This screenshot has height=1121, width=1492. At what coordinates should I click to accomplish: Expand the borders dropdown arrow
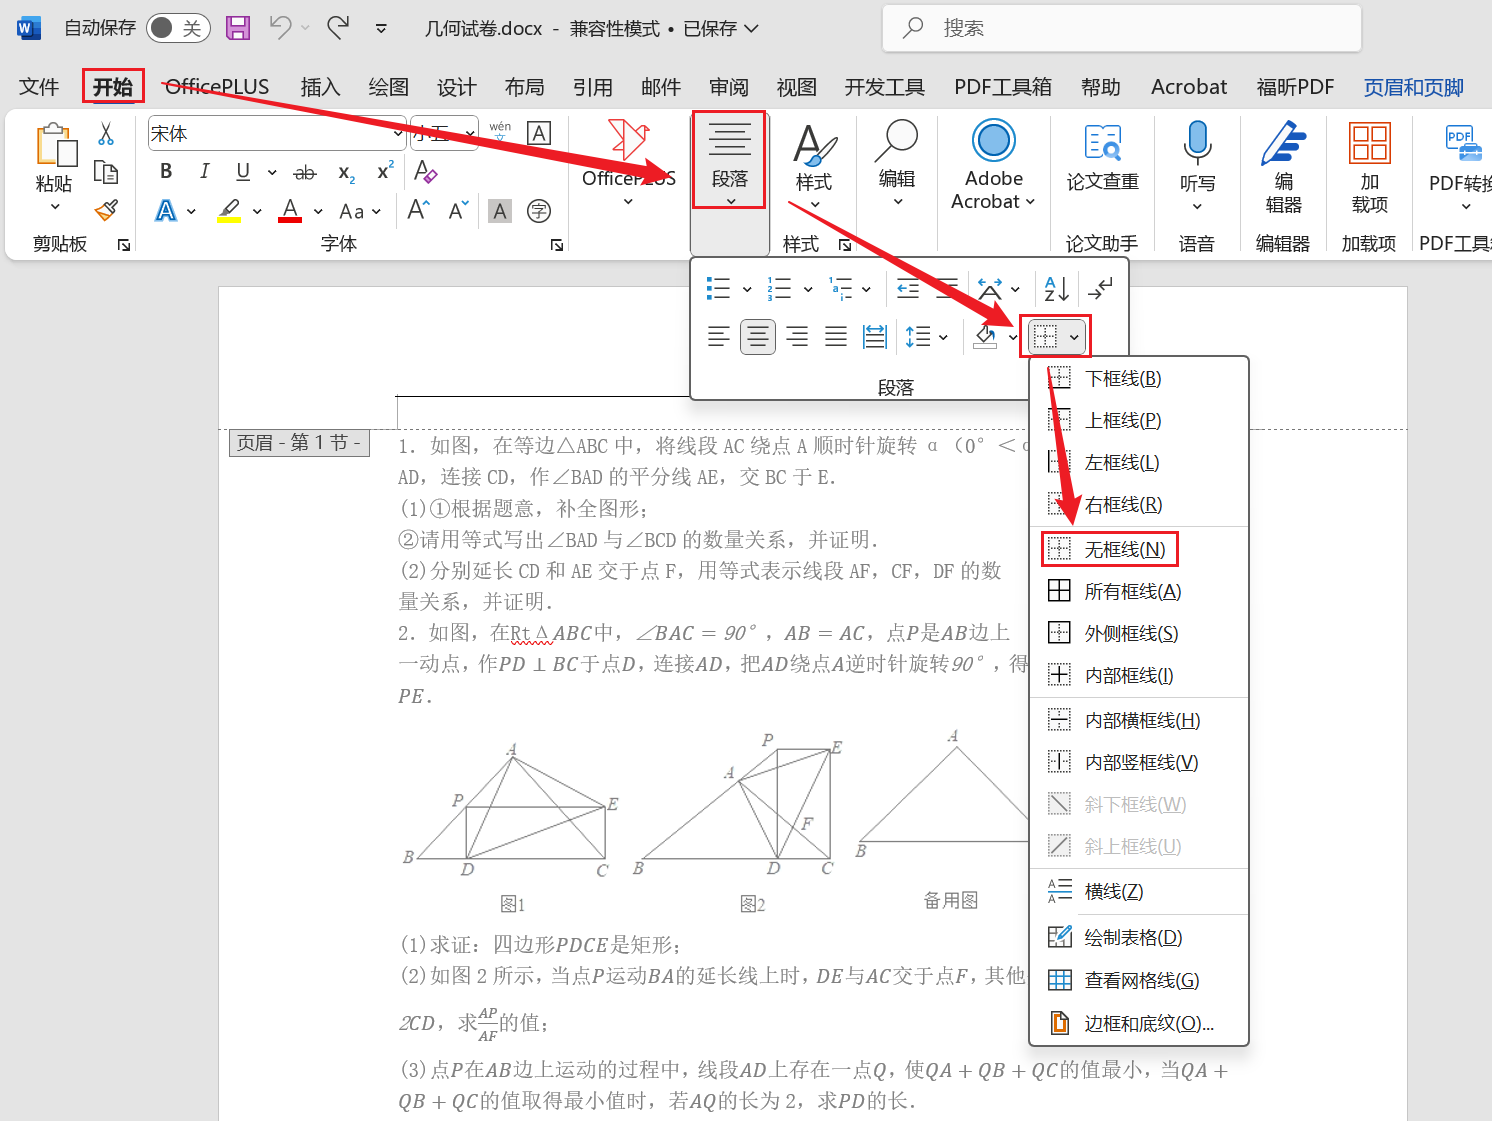(x=1074, y=337)
